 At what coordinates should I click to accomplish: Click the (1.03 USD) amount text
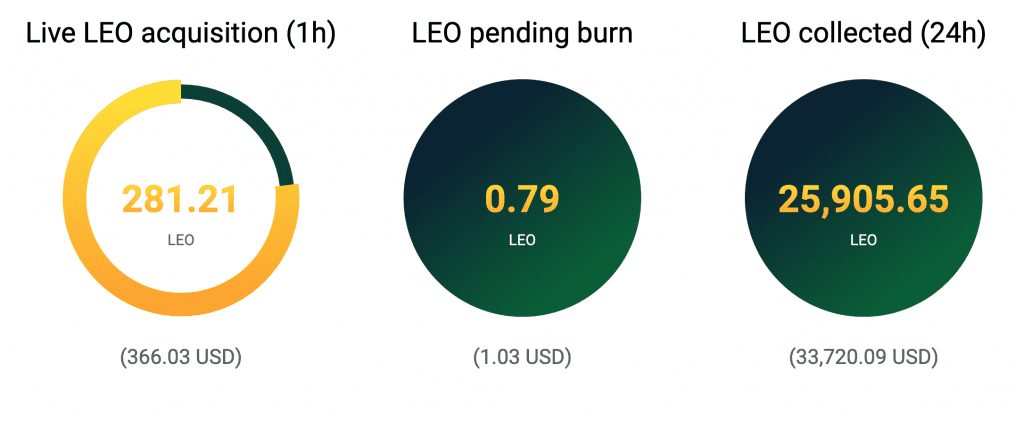(522, 357)
